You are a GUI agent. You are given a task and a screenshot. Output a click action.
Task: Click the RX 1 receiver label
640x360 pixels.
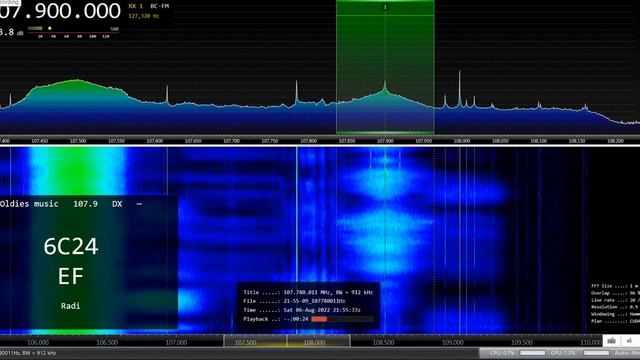pyautogui.click(x=136, y=6)
